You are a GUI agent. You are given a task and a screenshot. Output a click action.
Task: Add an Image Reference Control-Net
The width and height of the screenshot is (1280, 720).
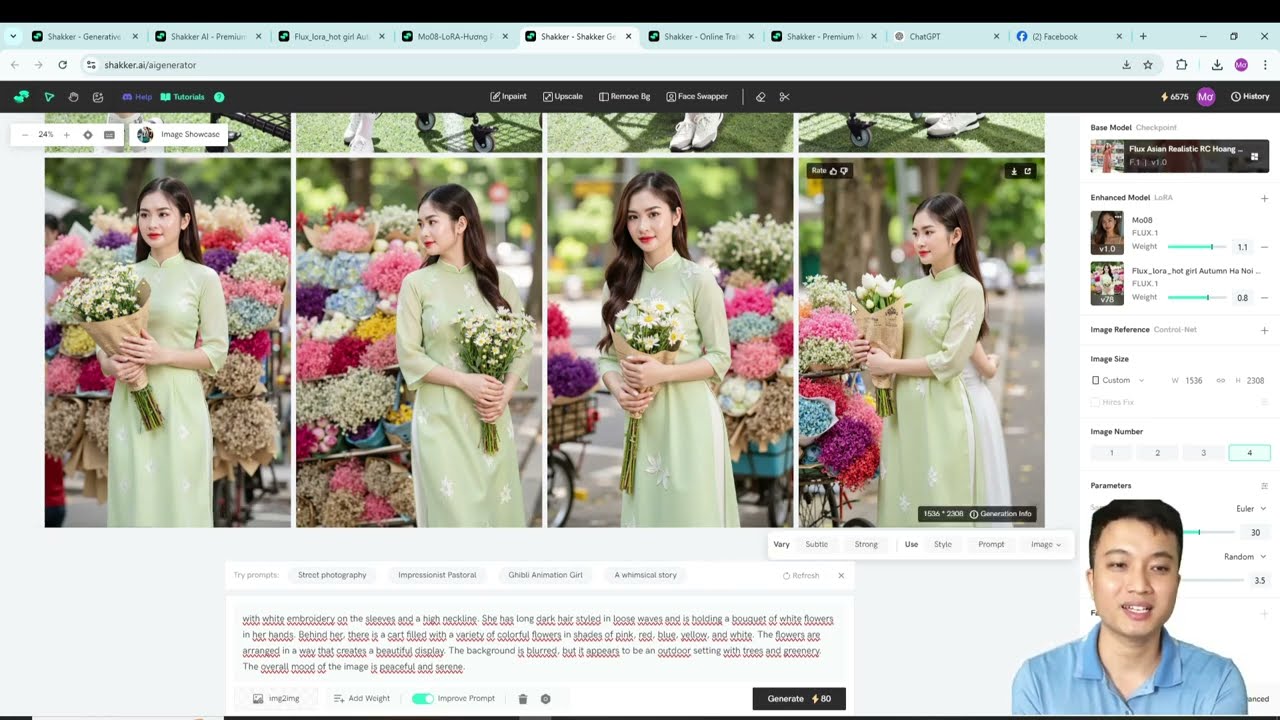(x=1264, y=330)
